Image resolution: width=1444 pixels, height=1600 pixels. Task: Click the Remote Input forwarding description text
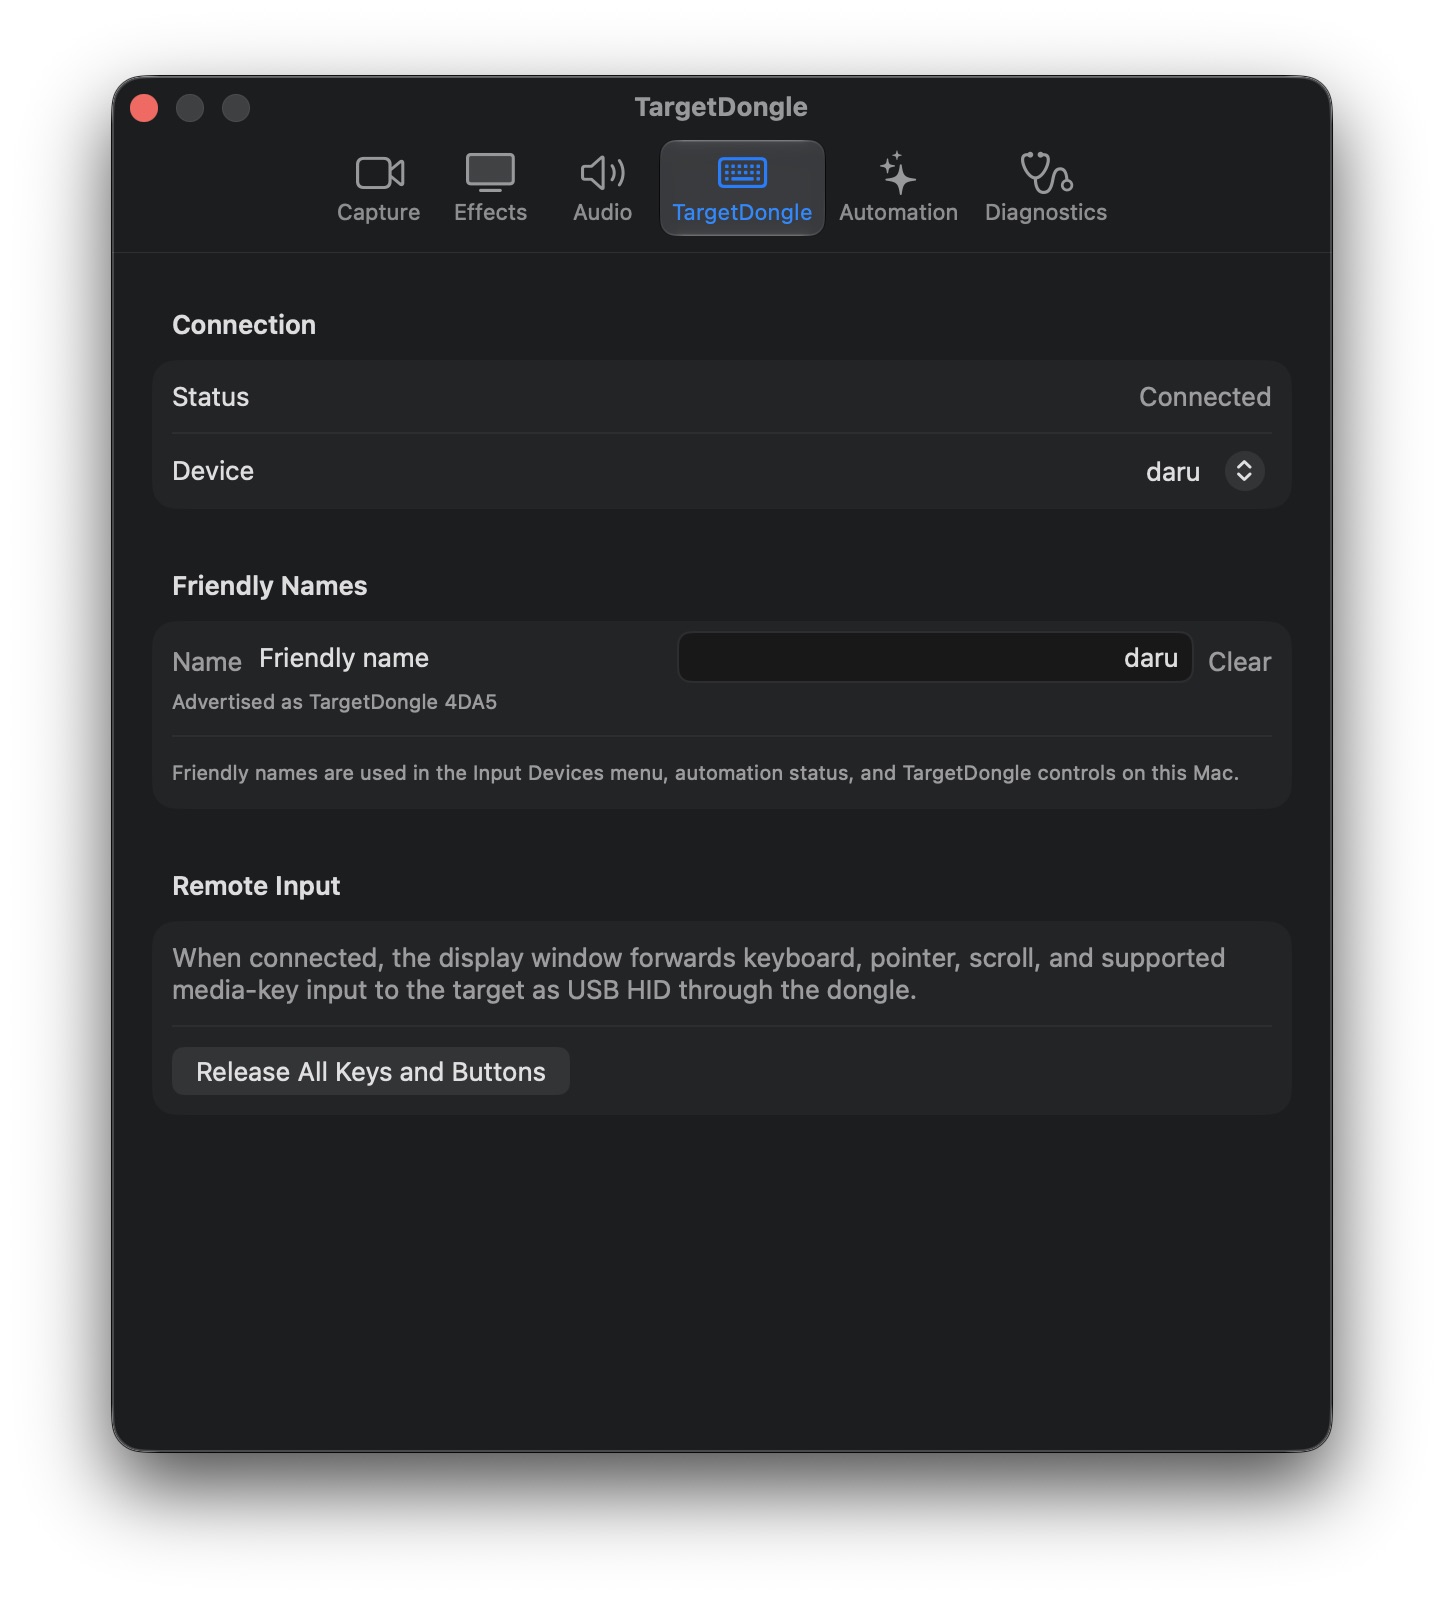[698, 974]
